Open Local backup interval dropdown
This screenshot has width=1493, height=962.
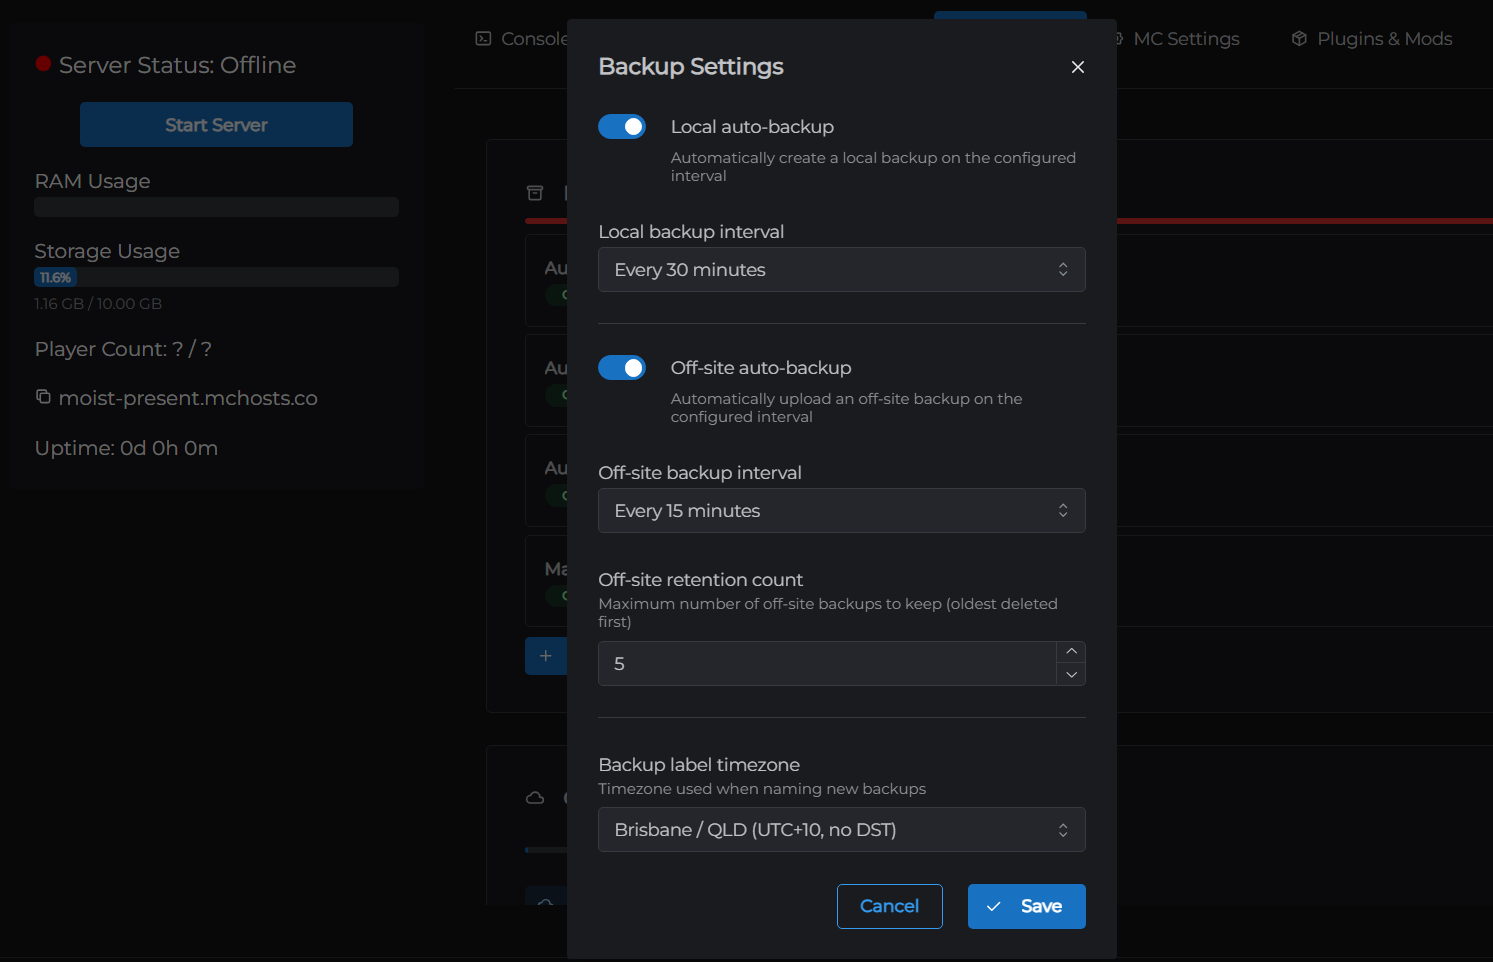[841, 270]
